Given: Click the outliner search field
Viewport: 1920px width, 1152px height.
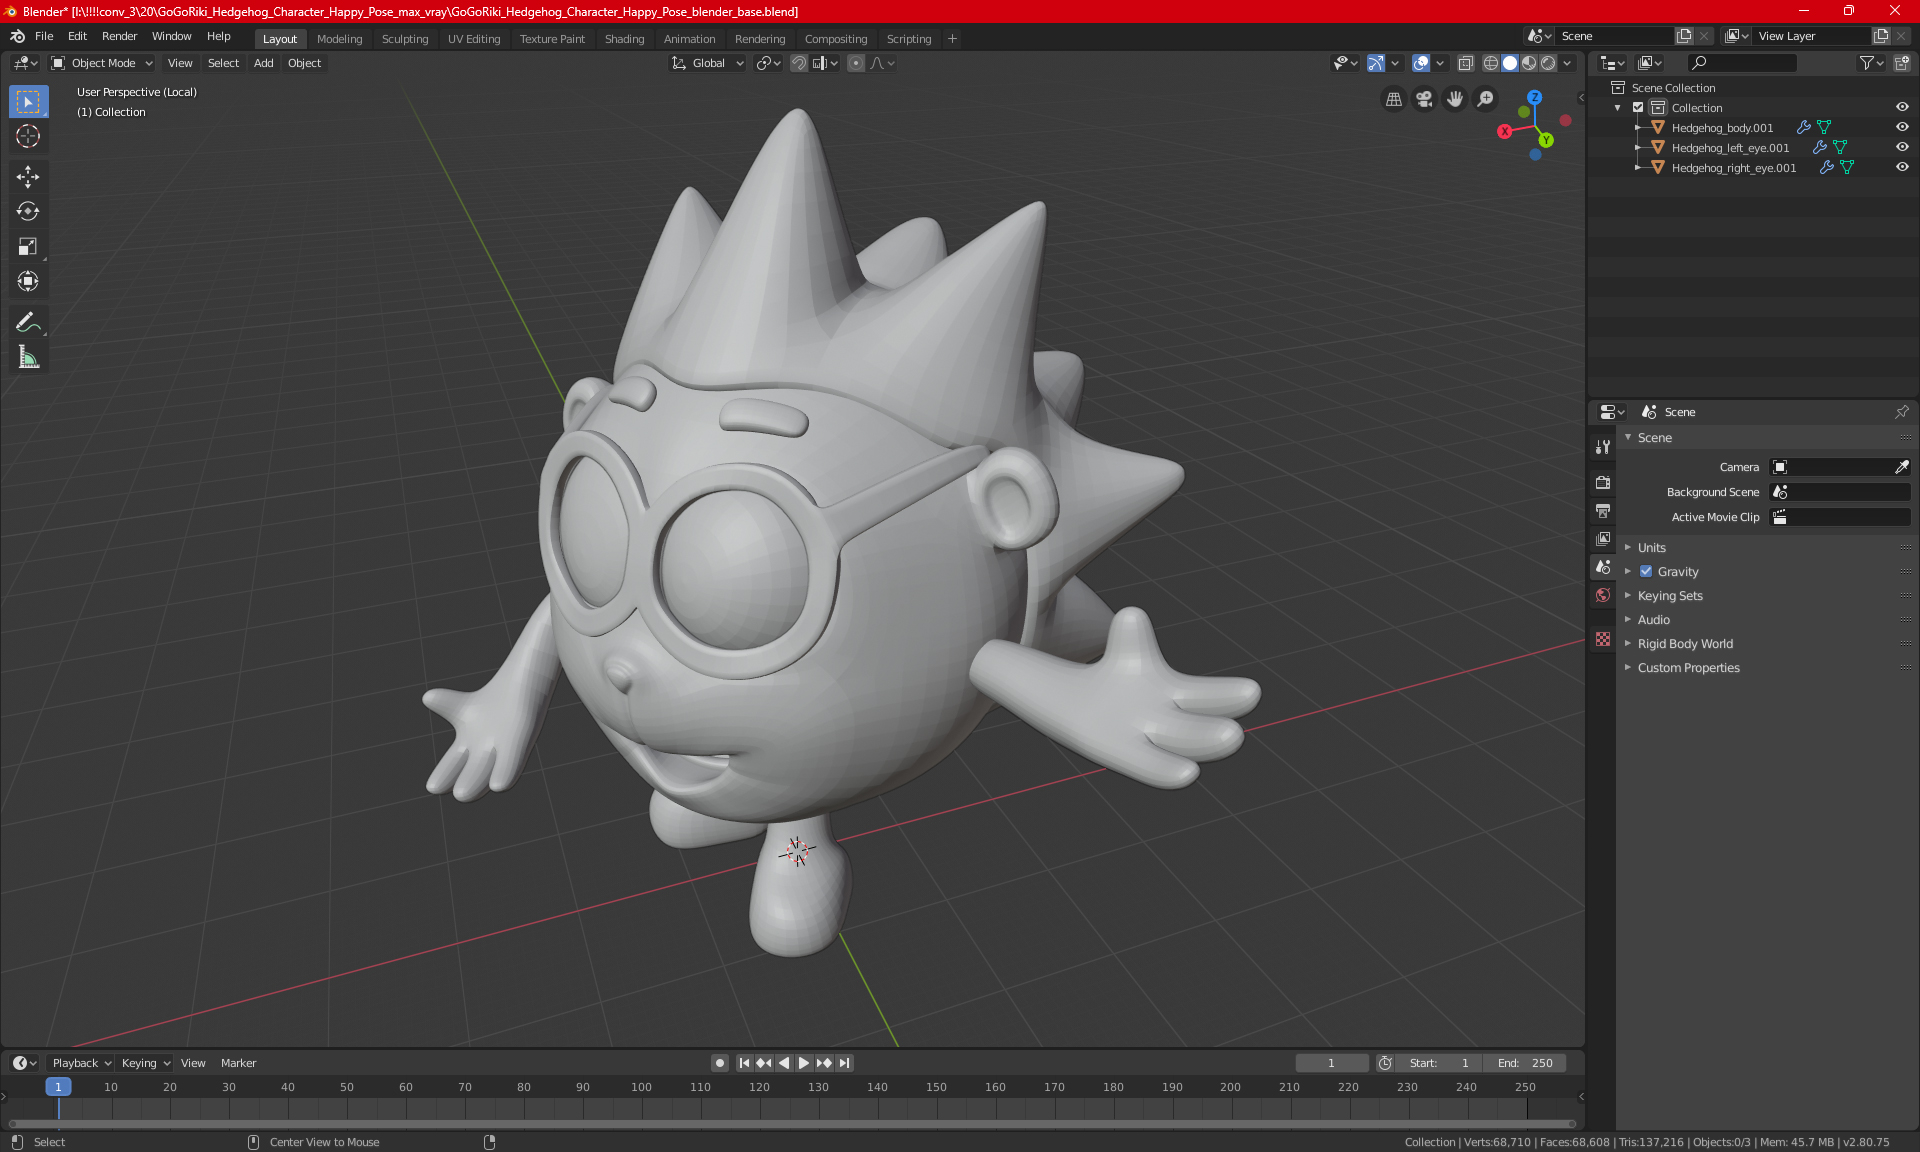Looking at the screenshot, I should click(1741, 63).
